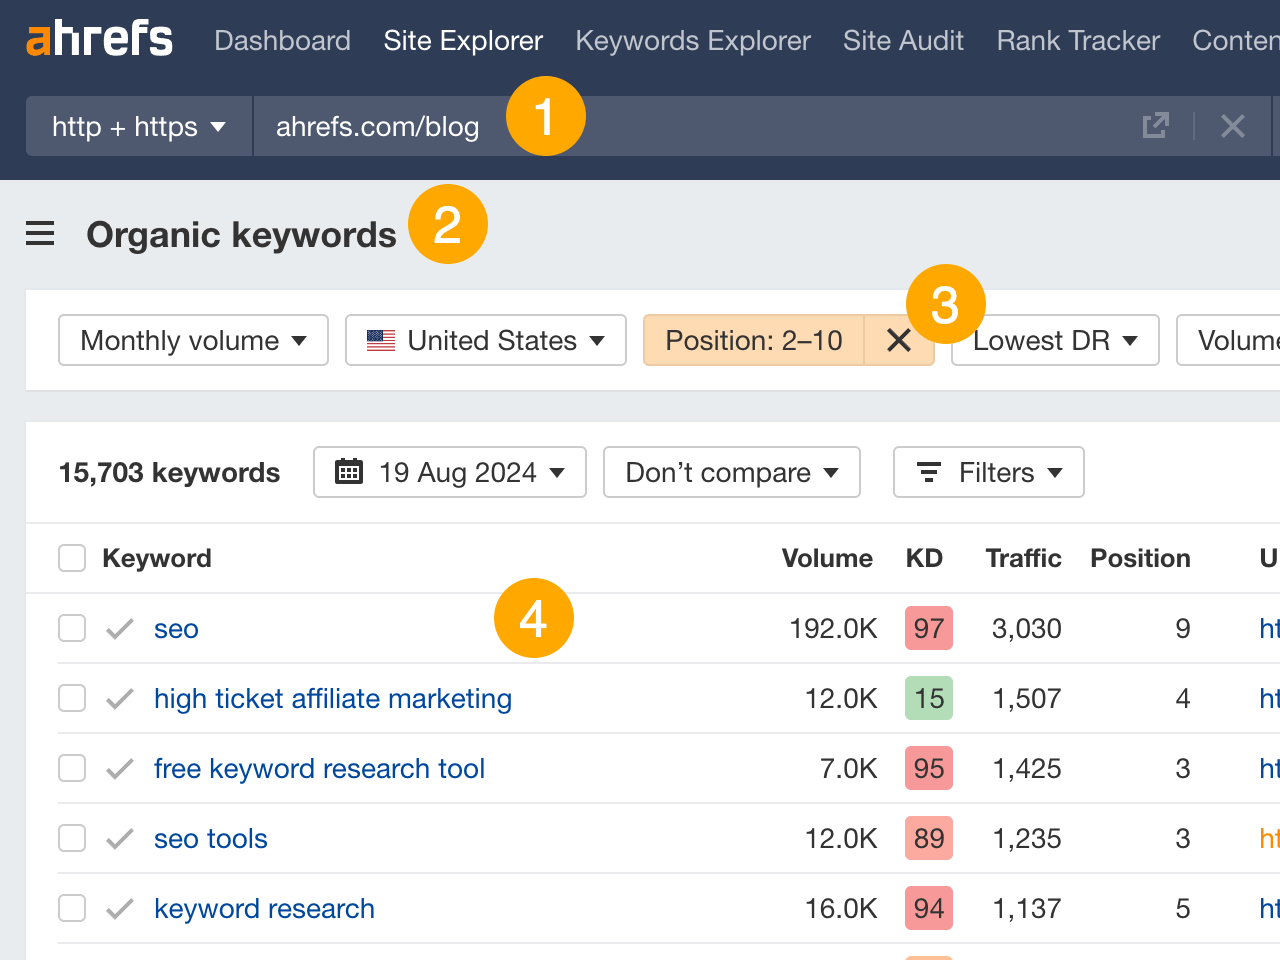The image size is (1280, 960).
Task: Open the hamburger menu beside Organic keywords
Action: (x=40, y=233)
